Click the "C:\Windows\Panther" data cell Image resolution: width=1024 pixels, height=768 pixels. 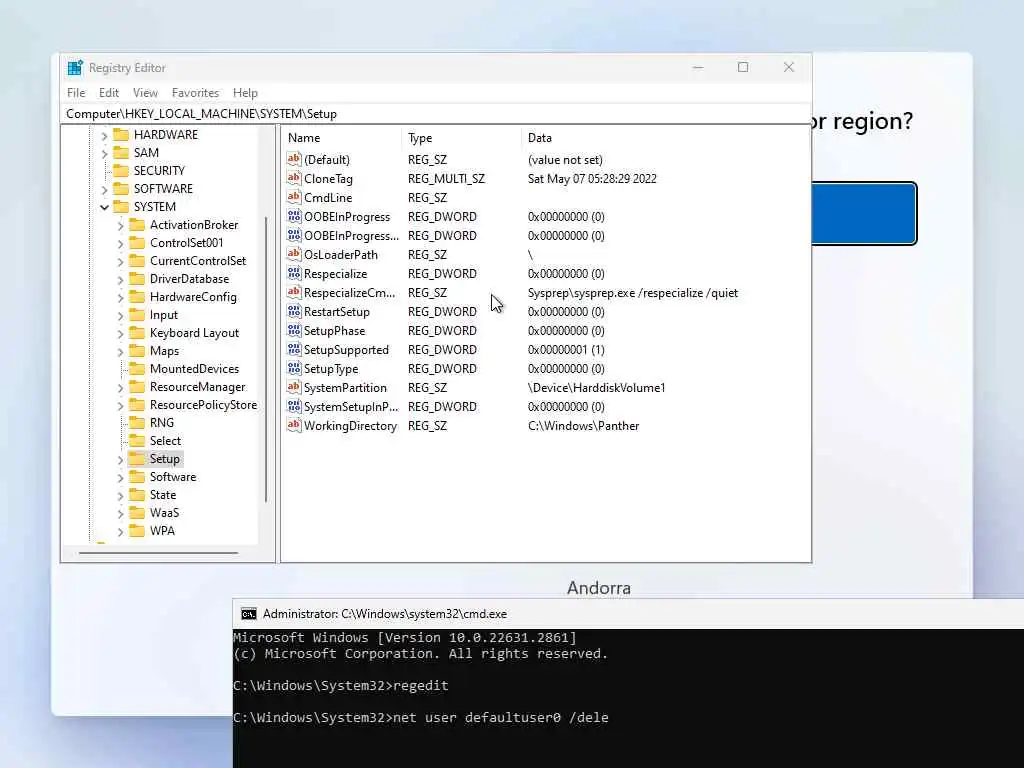[x=583, y=426]
